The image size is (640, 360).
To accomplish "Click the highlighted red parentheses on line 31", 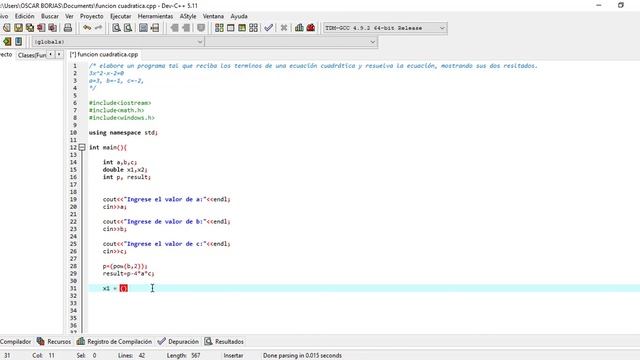I will pos(123,289).
